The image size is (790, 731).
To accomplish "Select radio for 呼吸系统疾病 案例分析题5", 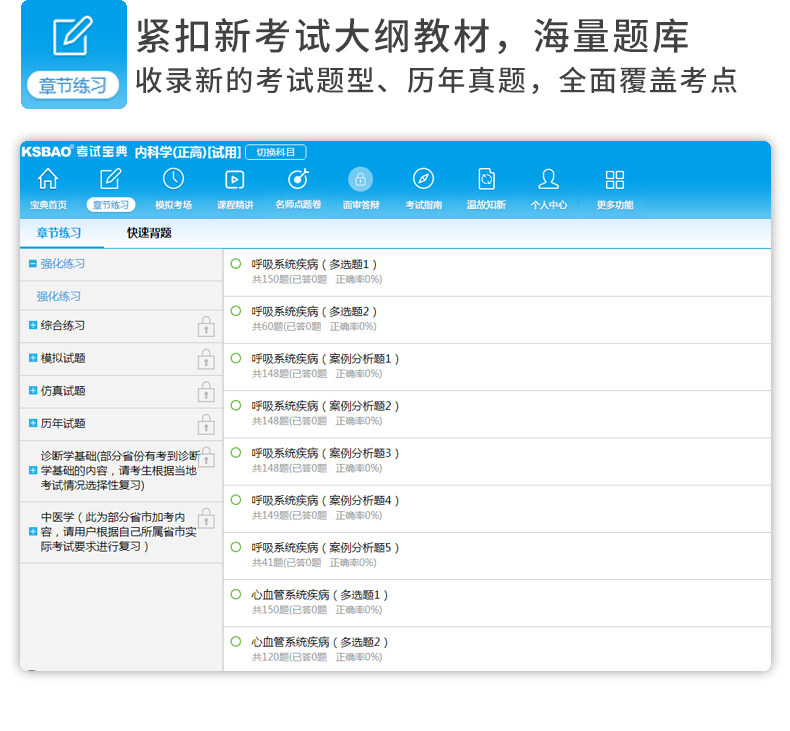I will pyautogui.click(x=236, y=547).
